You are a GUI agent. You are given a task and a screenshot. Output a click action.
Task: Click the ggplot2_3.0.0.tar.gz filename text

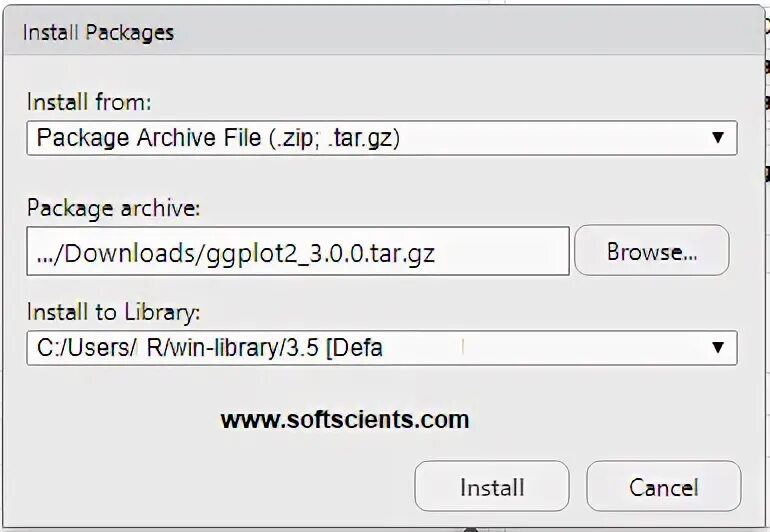click(x=321, y=253)
